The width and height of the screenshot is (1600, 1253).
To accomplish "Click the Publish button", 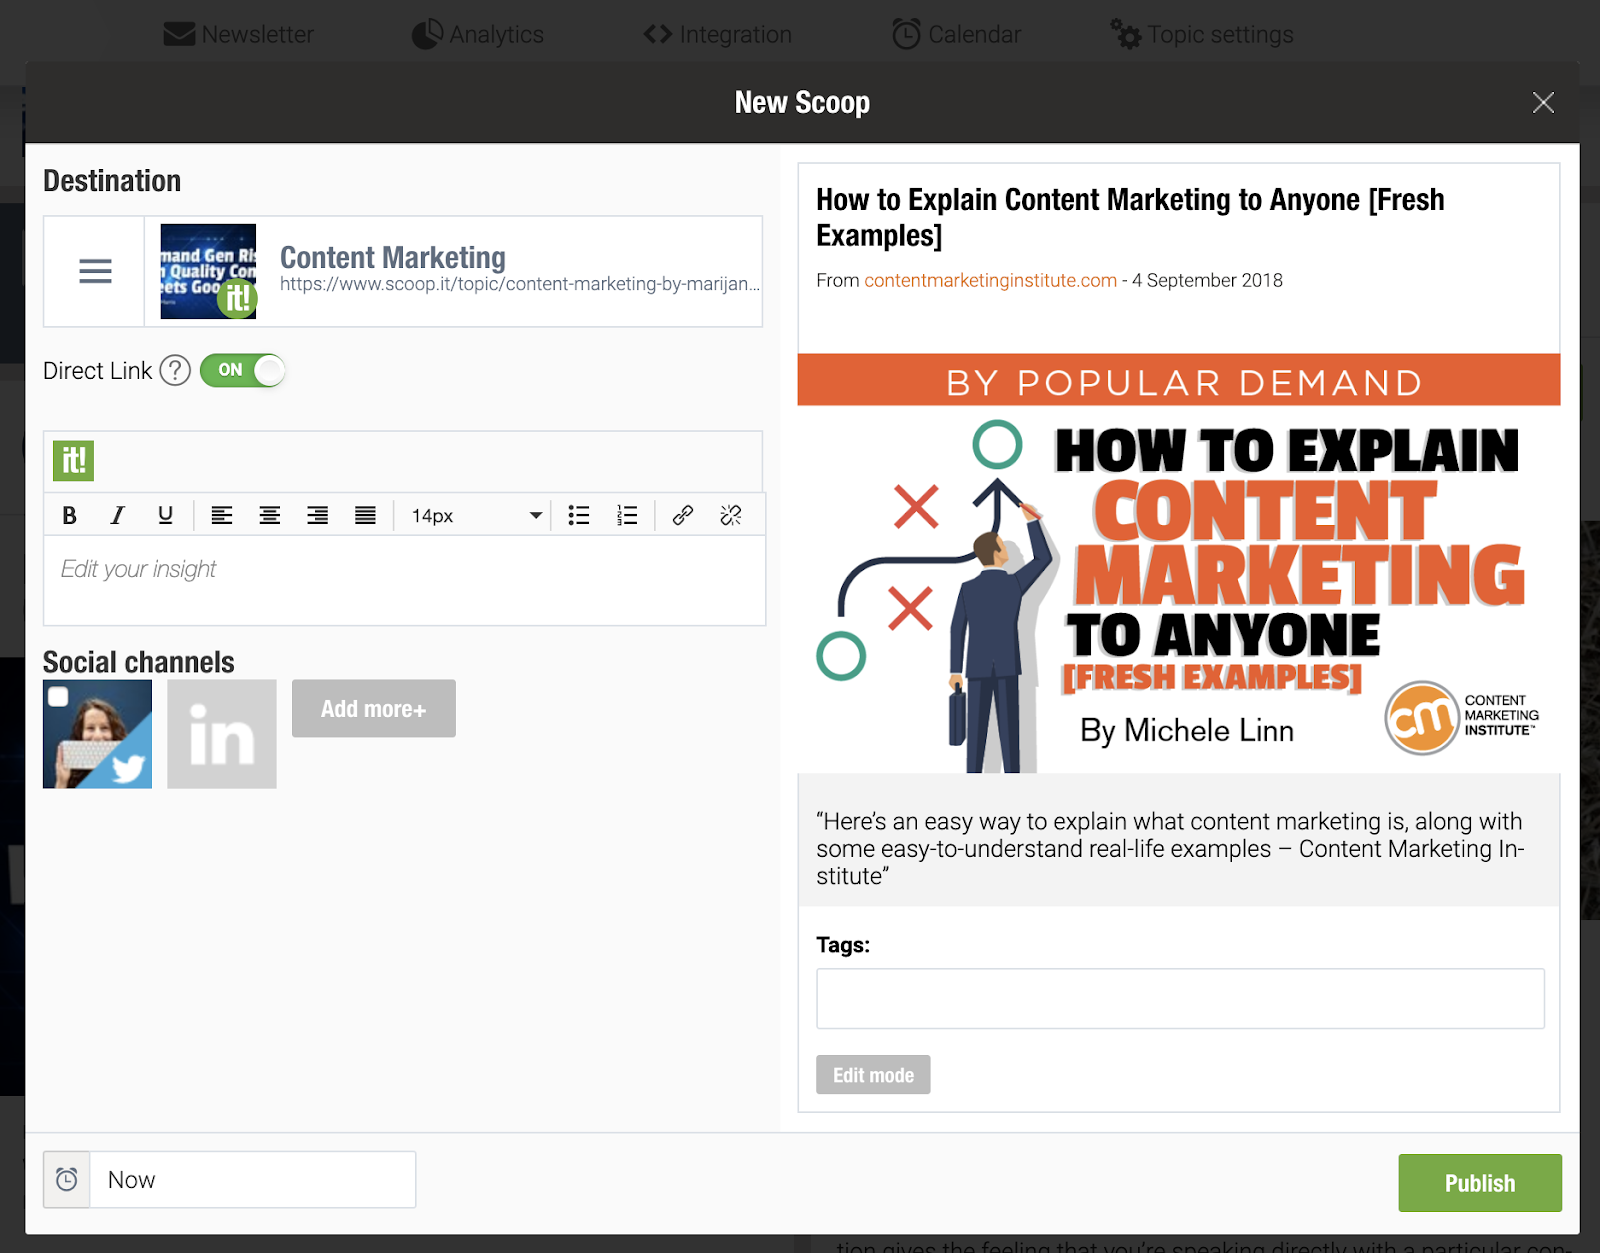I will (1480, 1183).
